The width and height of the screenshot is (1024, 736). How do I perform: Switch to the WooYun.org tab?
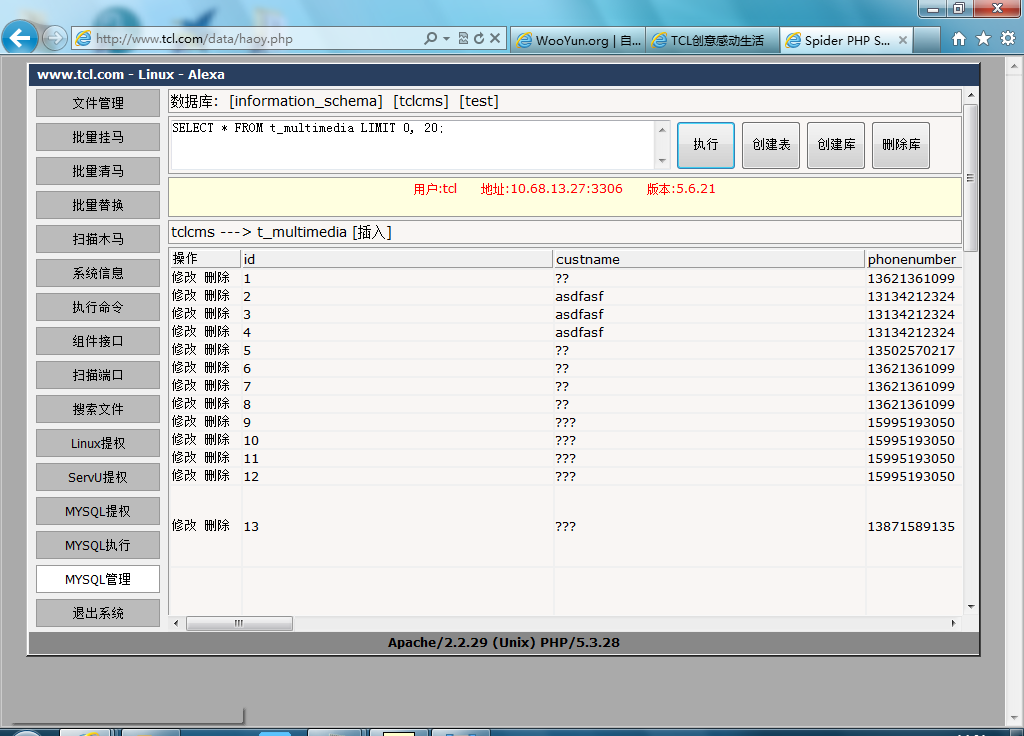(578, 40)
